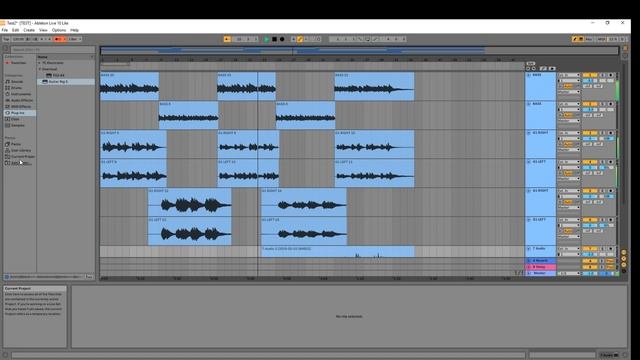Toggle first BASS track activator button
Viewport: 640px width, 360px height.
coord(590,75)
